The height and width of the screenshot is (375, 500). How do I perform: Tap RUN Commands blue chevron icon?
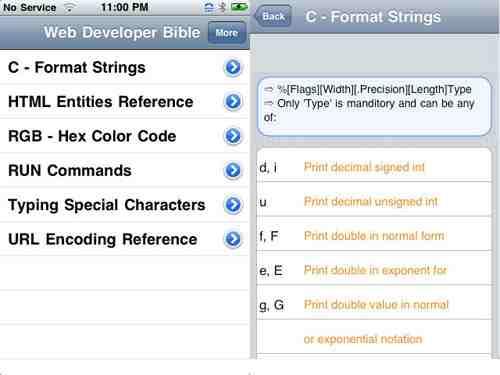pyautogui.click(x=233, y=170)
